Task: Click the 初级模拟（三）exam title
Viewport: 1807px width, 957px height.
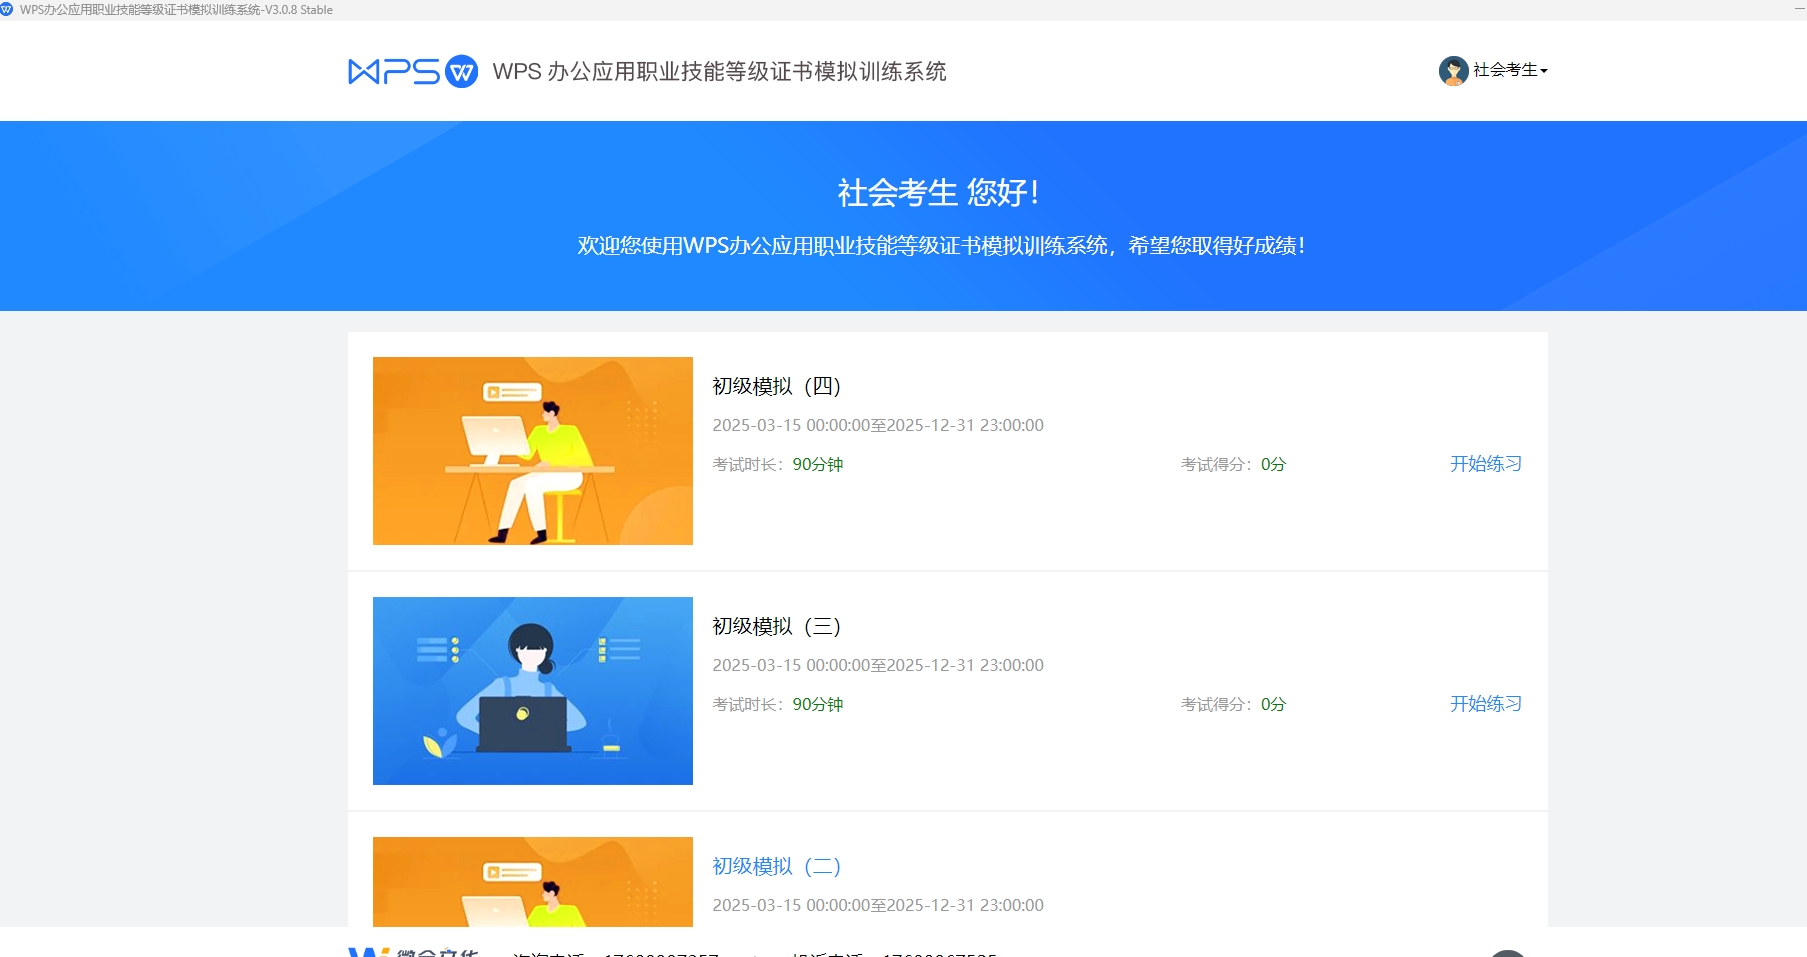Action: click(x=776, y=626)
